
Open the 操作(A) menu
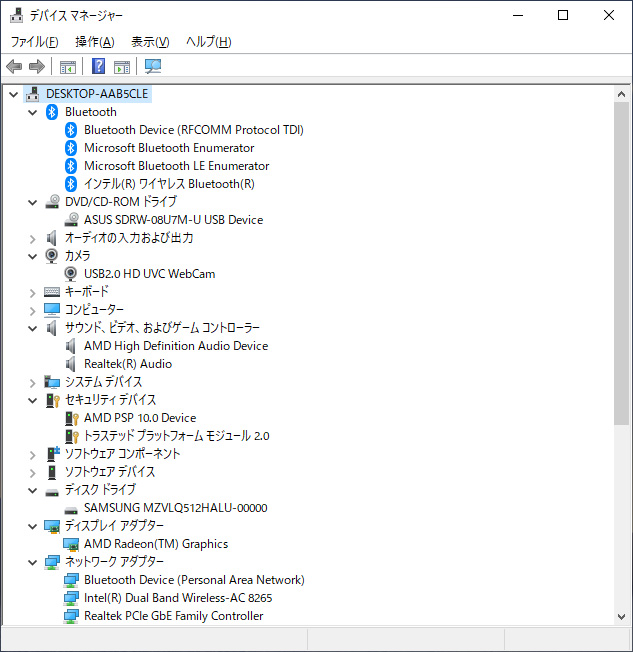(95, 42)
